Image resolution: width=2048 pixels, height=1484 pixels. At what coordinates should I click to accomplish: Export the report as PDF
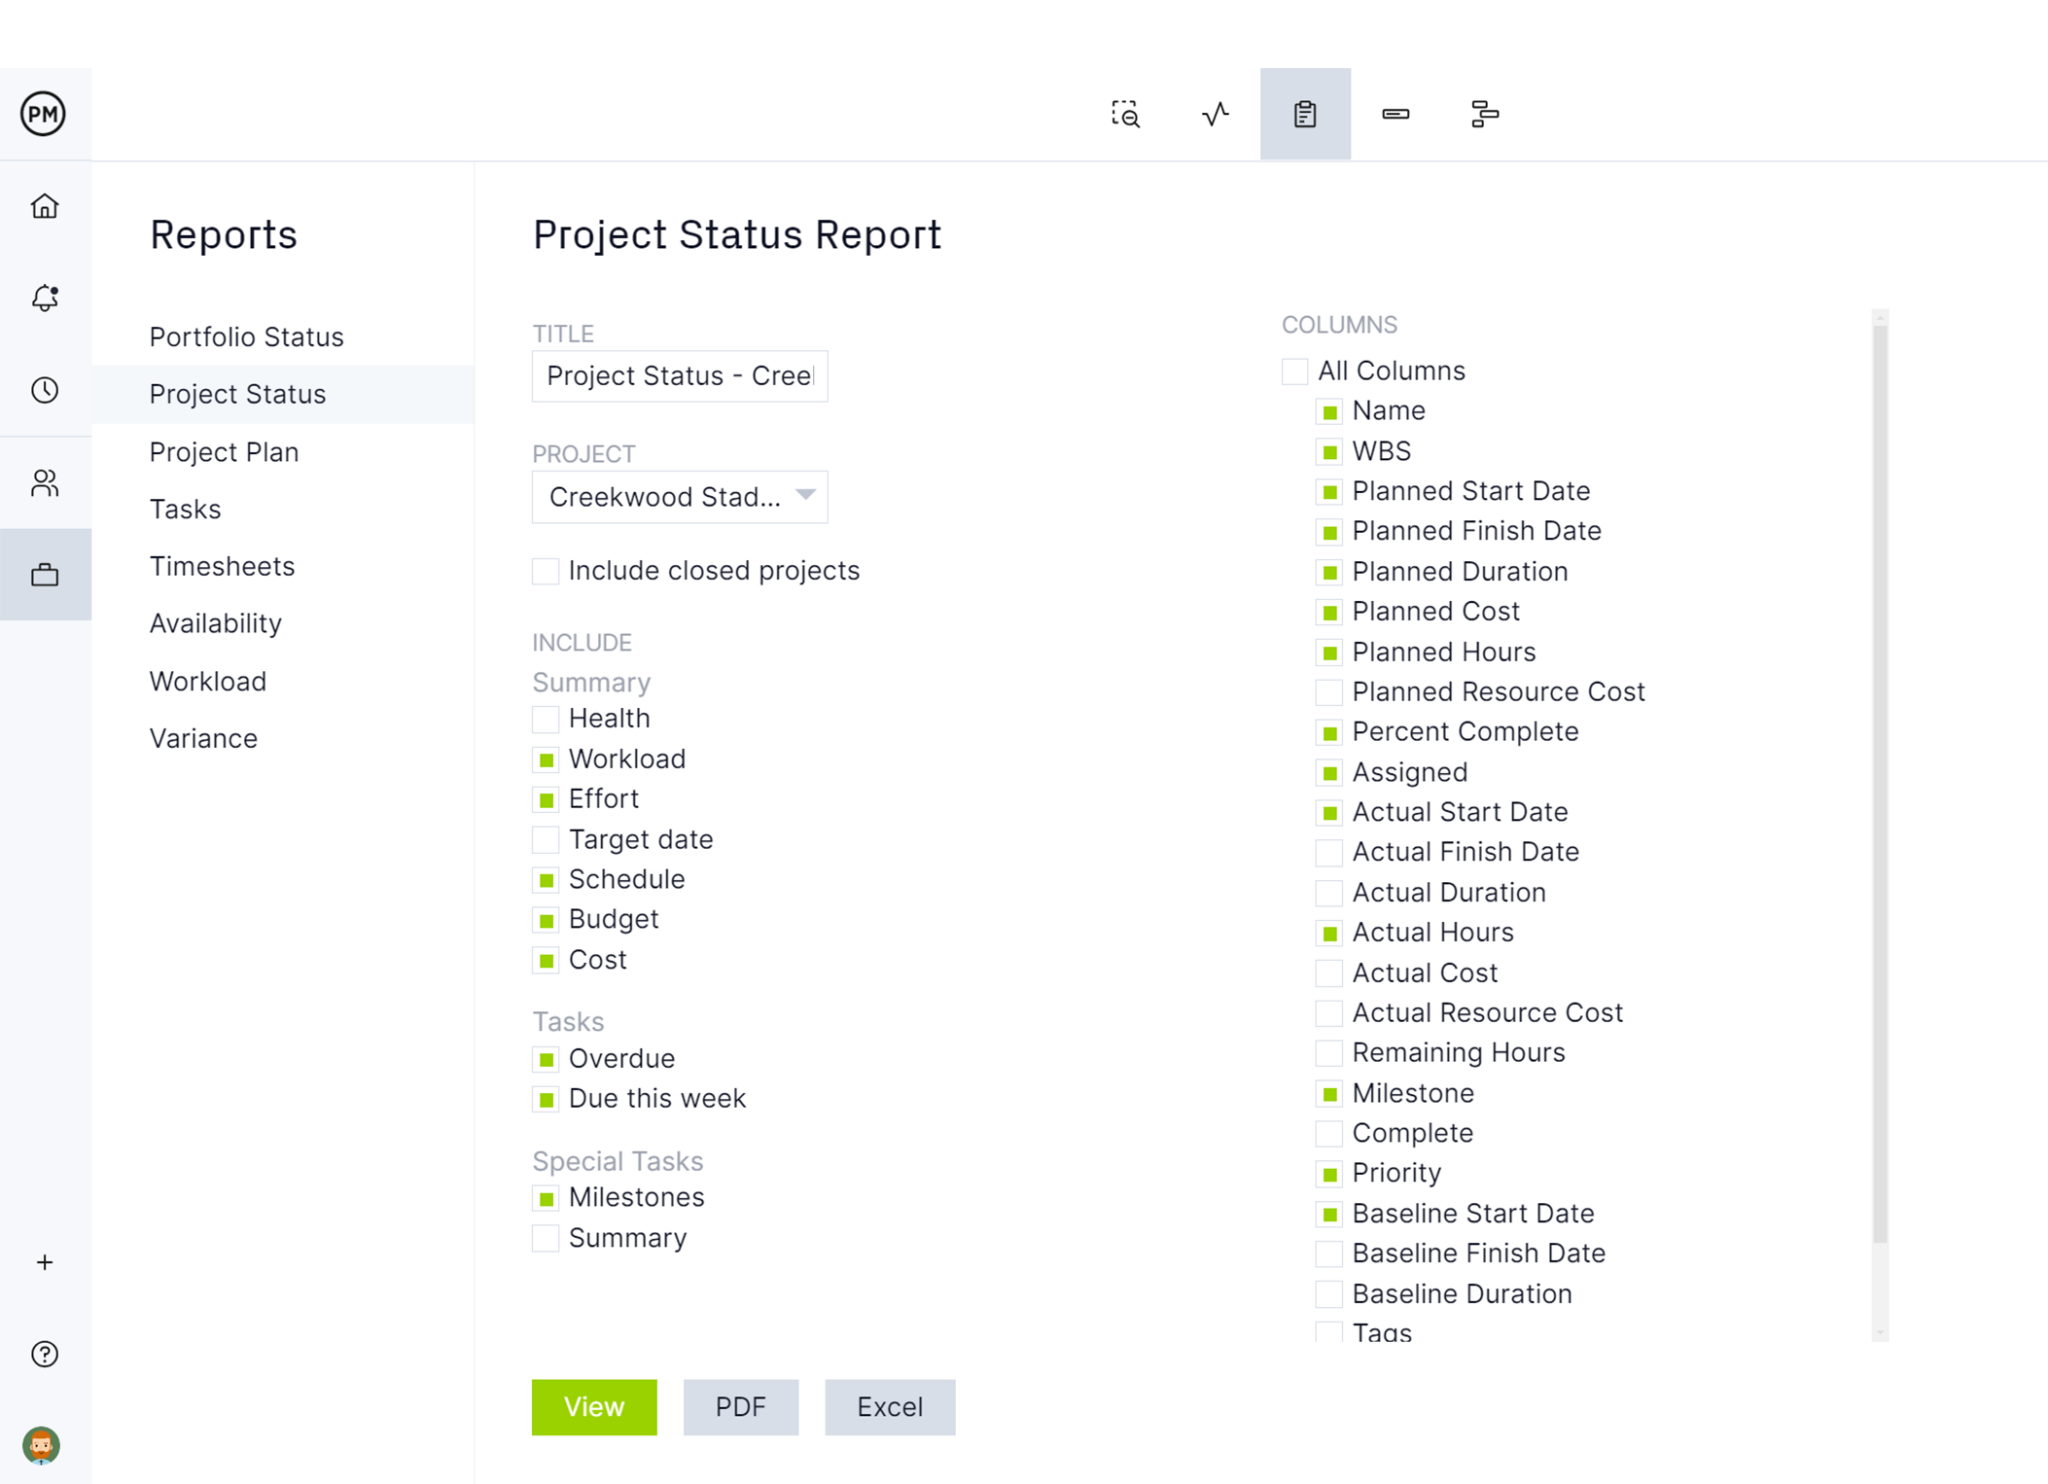pos(740,1407)
